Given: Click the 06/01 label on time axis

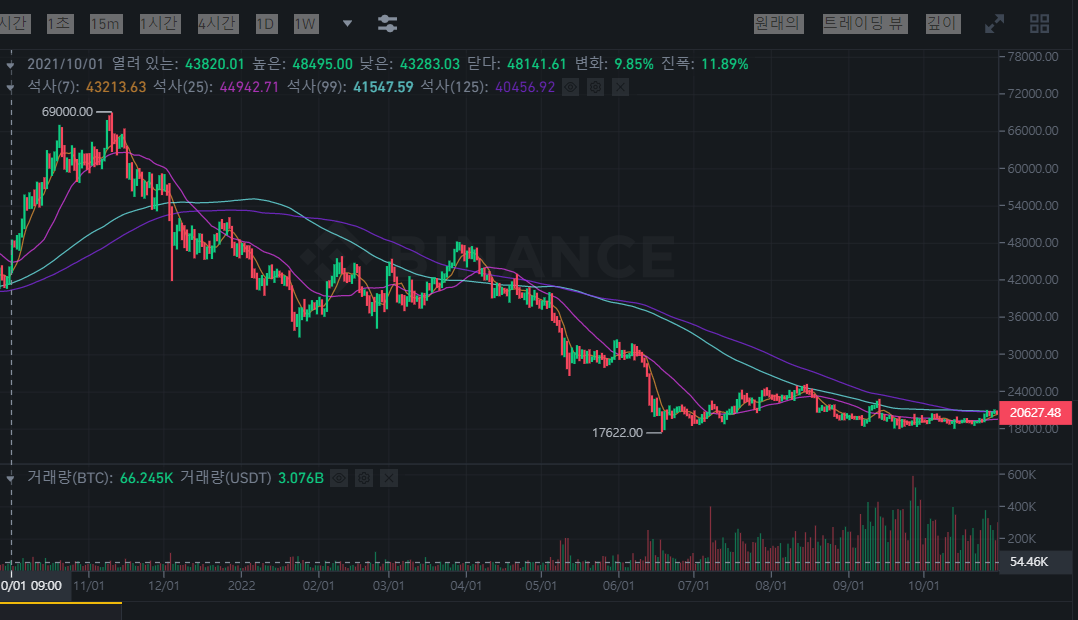Looking at the screenshot, I should pyautogui.click(x=619, y=586).
